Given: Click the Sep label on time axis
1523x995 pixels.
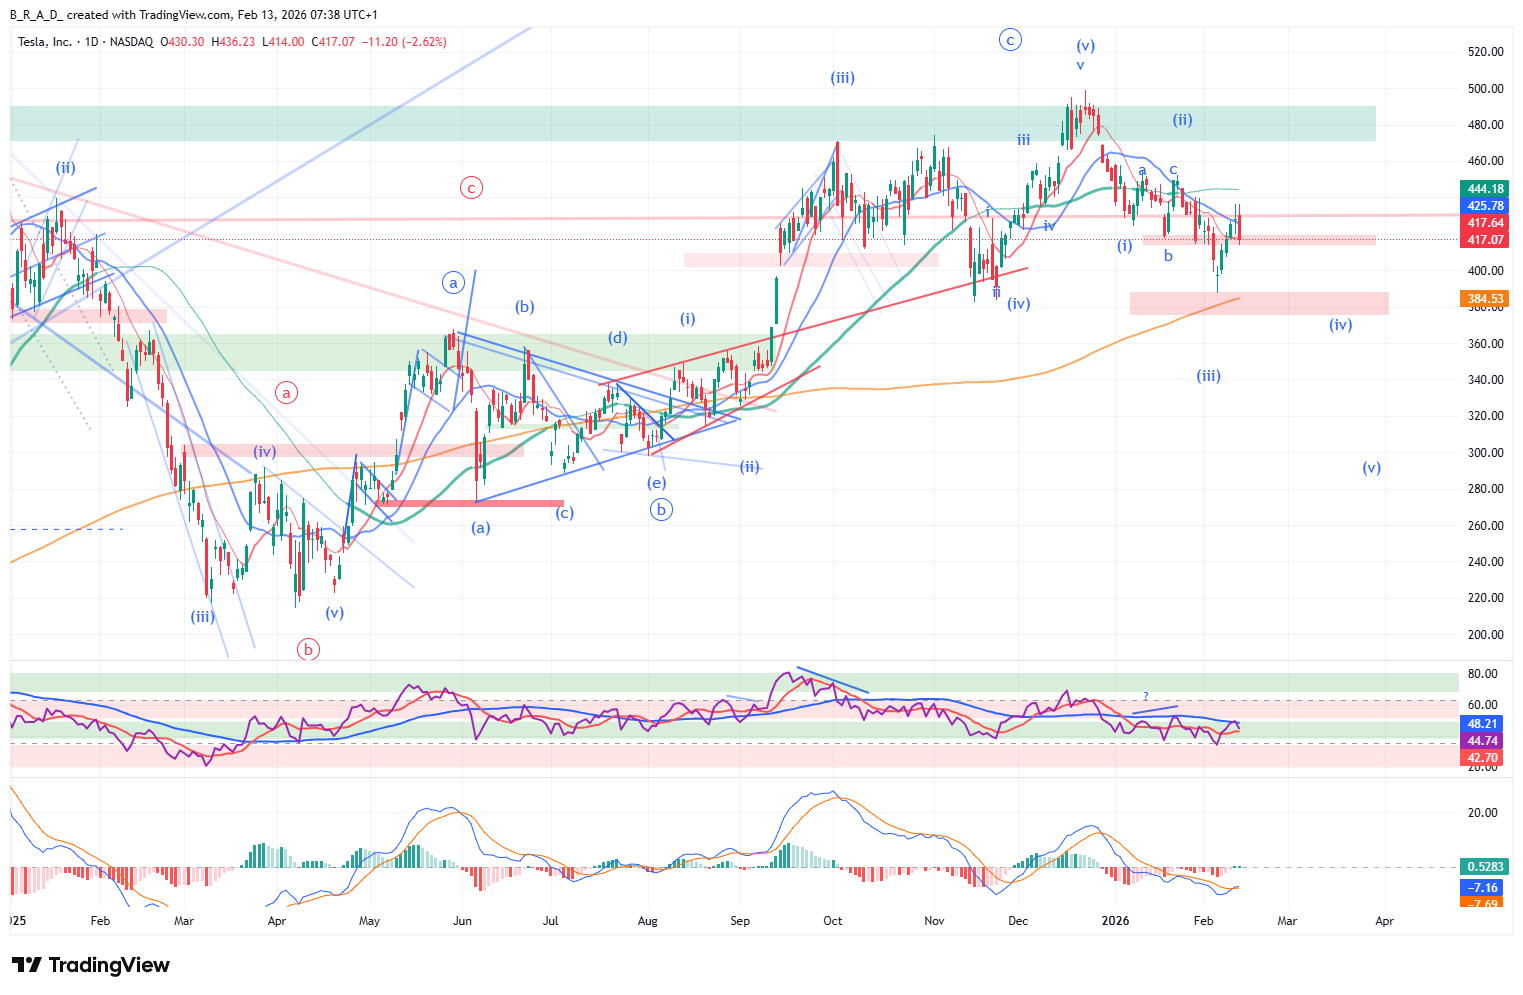Looking at the screenshot, I should click(740, 921).
